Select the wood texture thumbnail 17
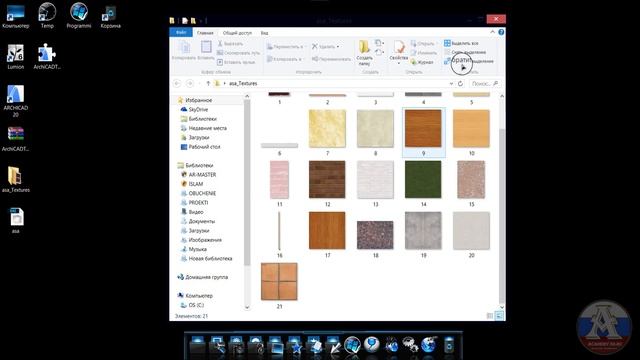This screenshot has width=640, height=360. coord(327,231)
